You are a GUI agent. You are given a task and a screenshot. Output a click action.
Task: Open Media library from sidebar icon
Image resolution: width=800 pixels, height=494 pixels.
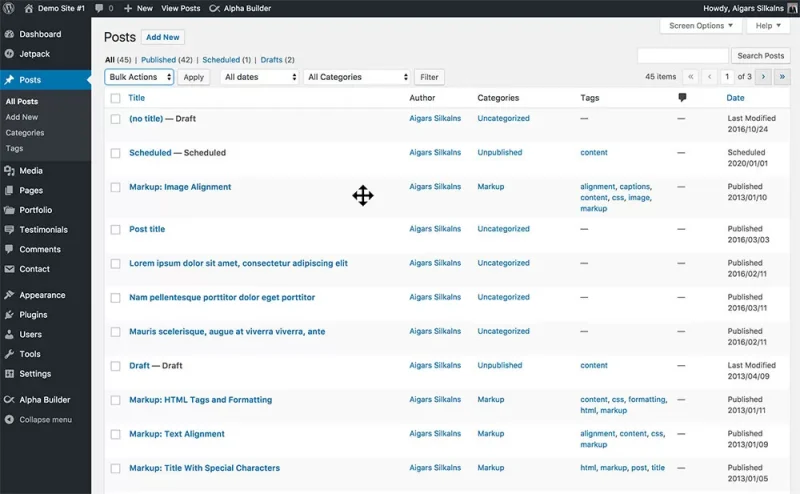coord(9,171)
